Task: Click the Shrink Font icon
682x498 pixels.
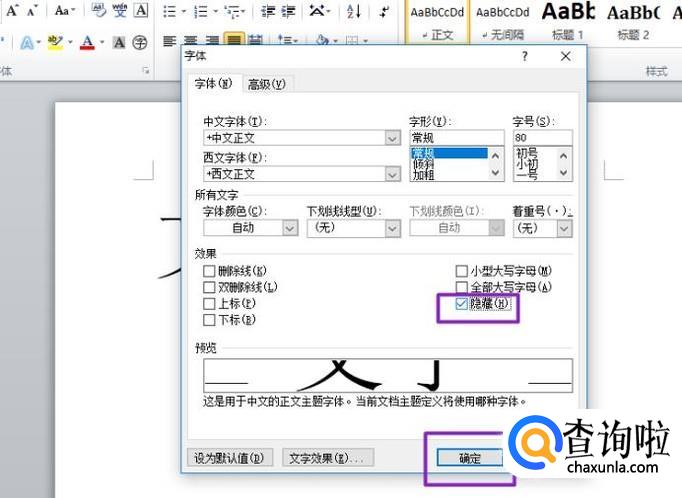Action: tap(32, 10)
